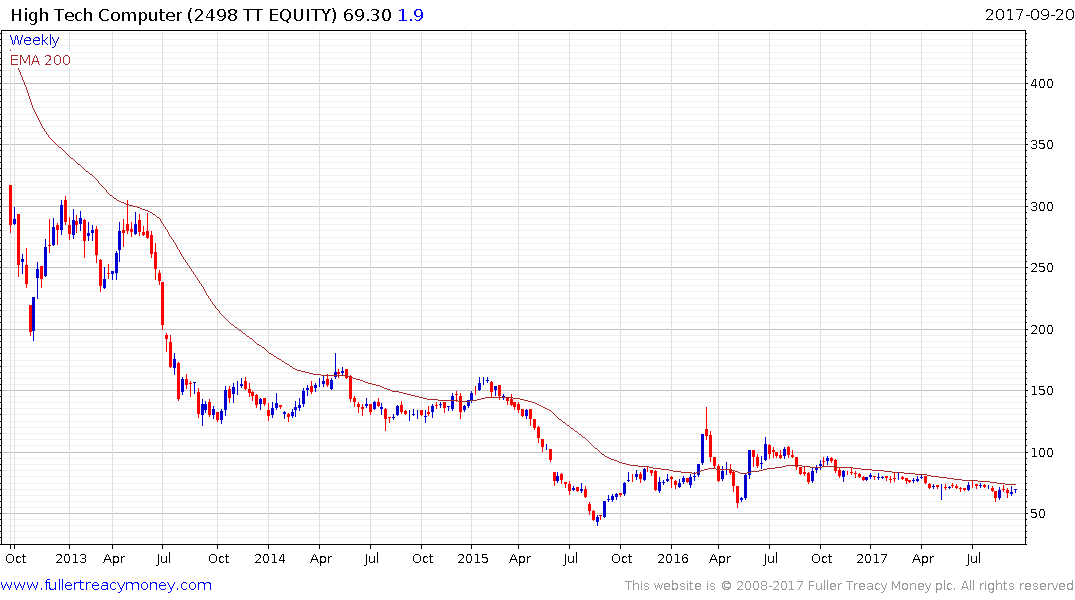Click the 2013 time axis label
This screenshot has height=600, width=1075.
pyautogui.click(x=71, y=558)
